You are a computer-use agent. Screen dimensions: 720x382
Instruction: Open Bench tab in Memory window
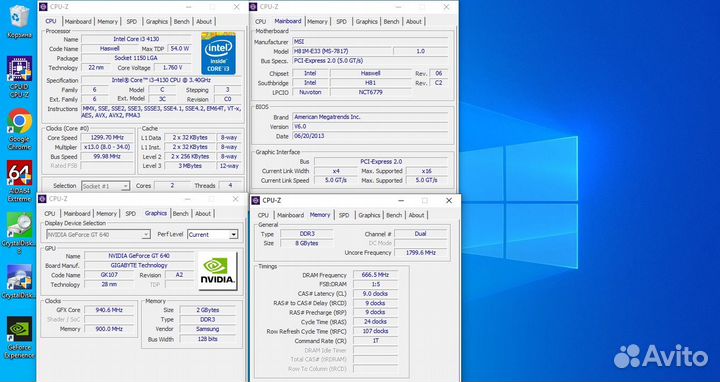(394, 215)
